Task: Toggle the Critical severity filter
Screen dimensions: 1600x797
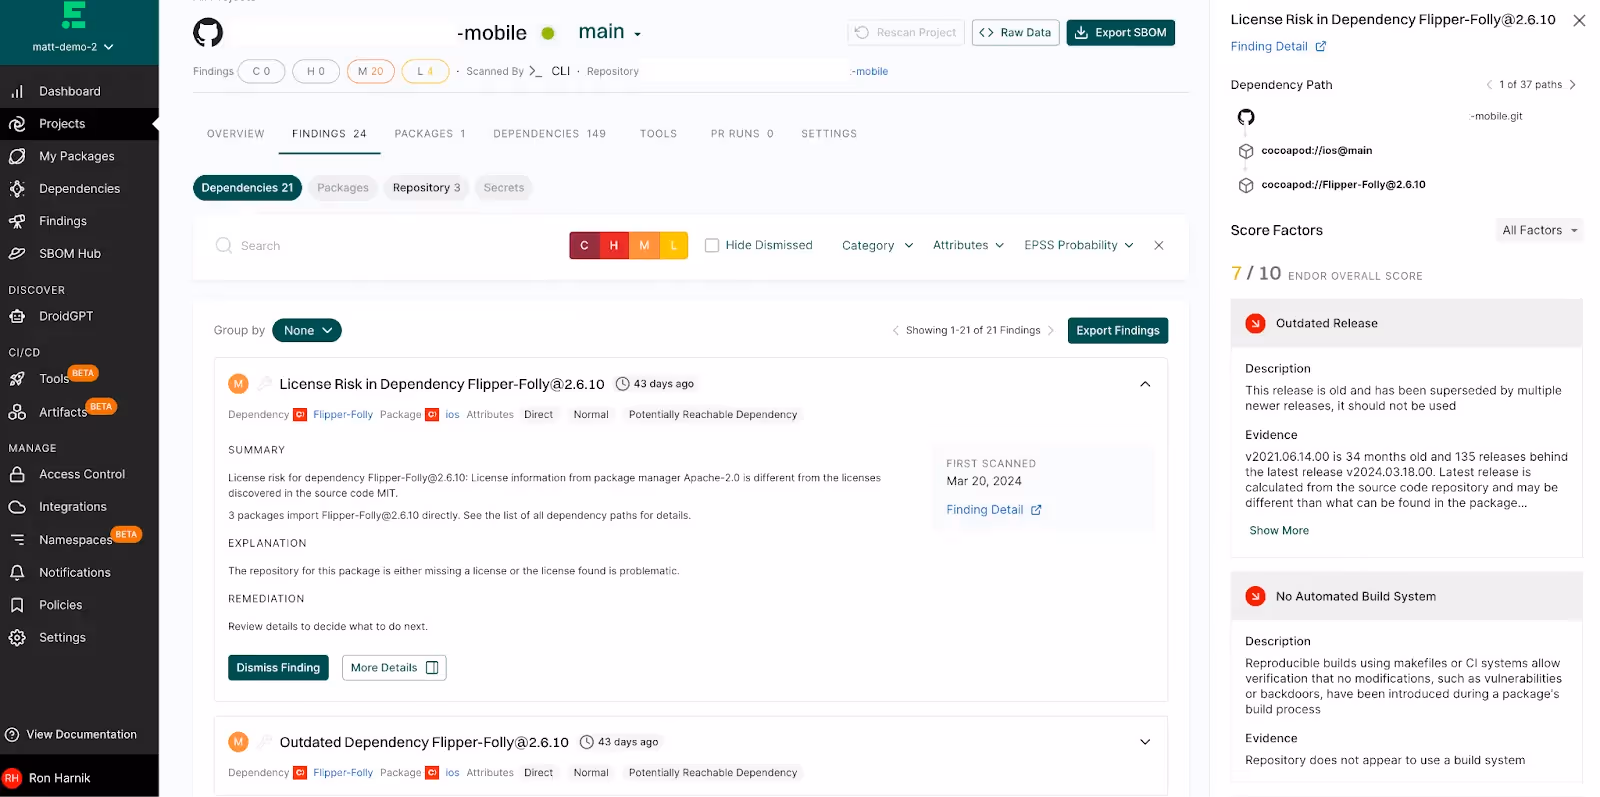Action: [584, 245]
